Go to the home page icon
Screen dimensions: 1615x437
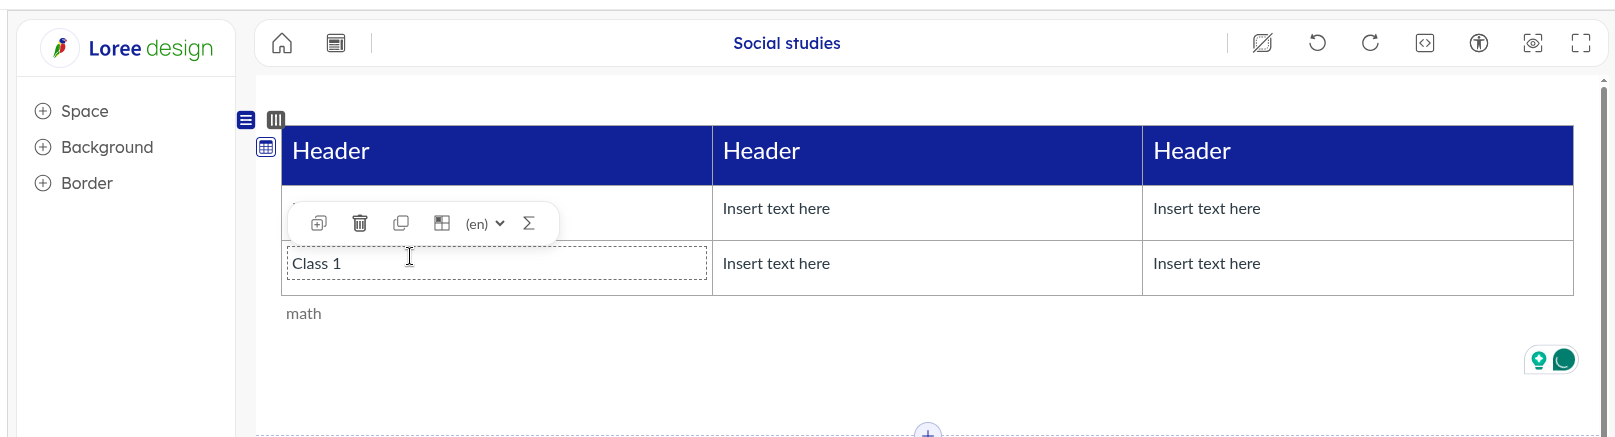(282, 43)
